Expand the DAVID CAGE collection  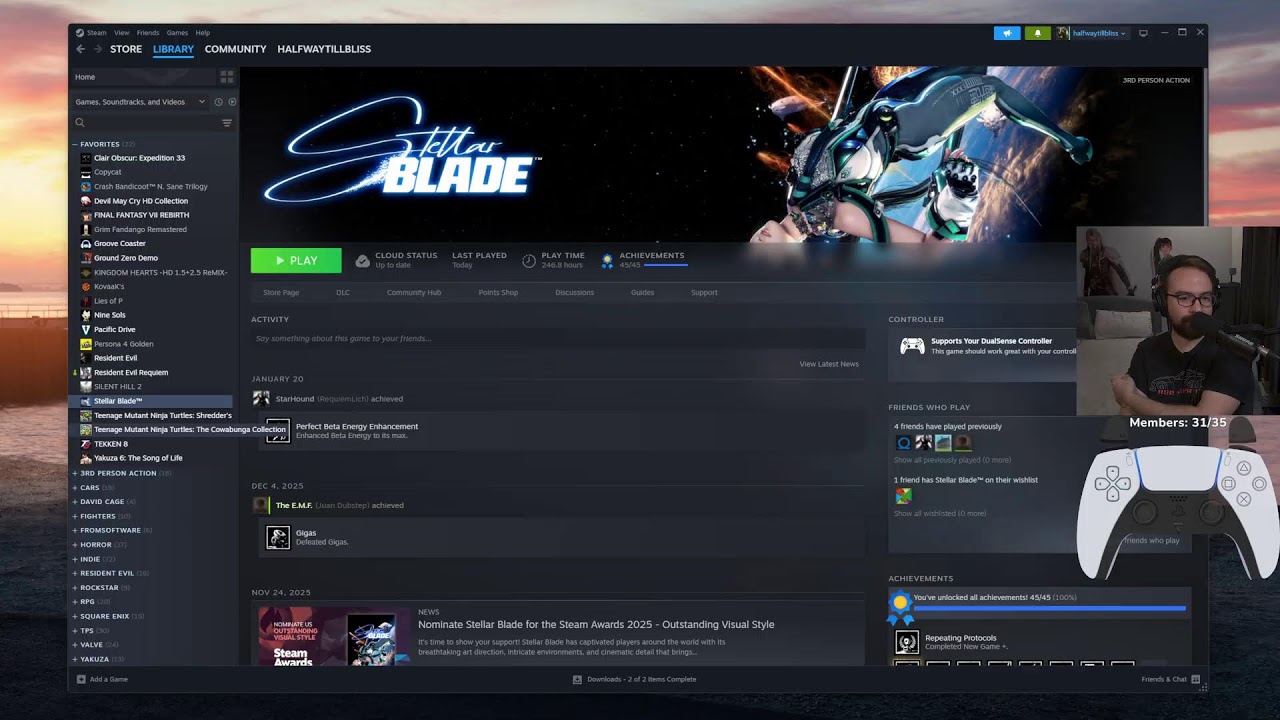click(74, 502)
